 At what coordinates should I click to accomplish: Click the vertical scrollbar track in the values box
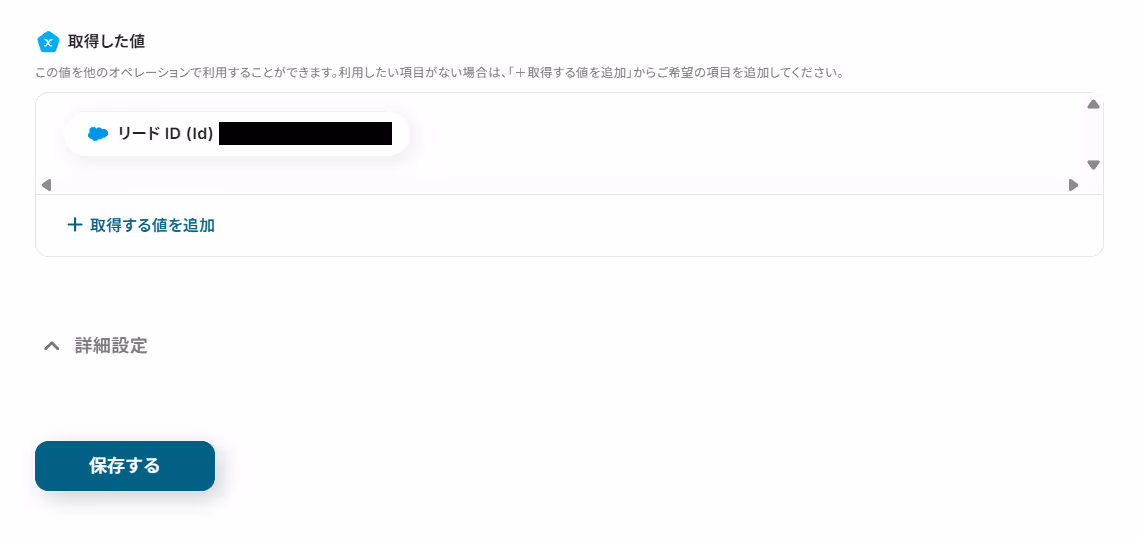(1093, 135)
